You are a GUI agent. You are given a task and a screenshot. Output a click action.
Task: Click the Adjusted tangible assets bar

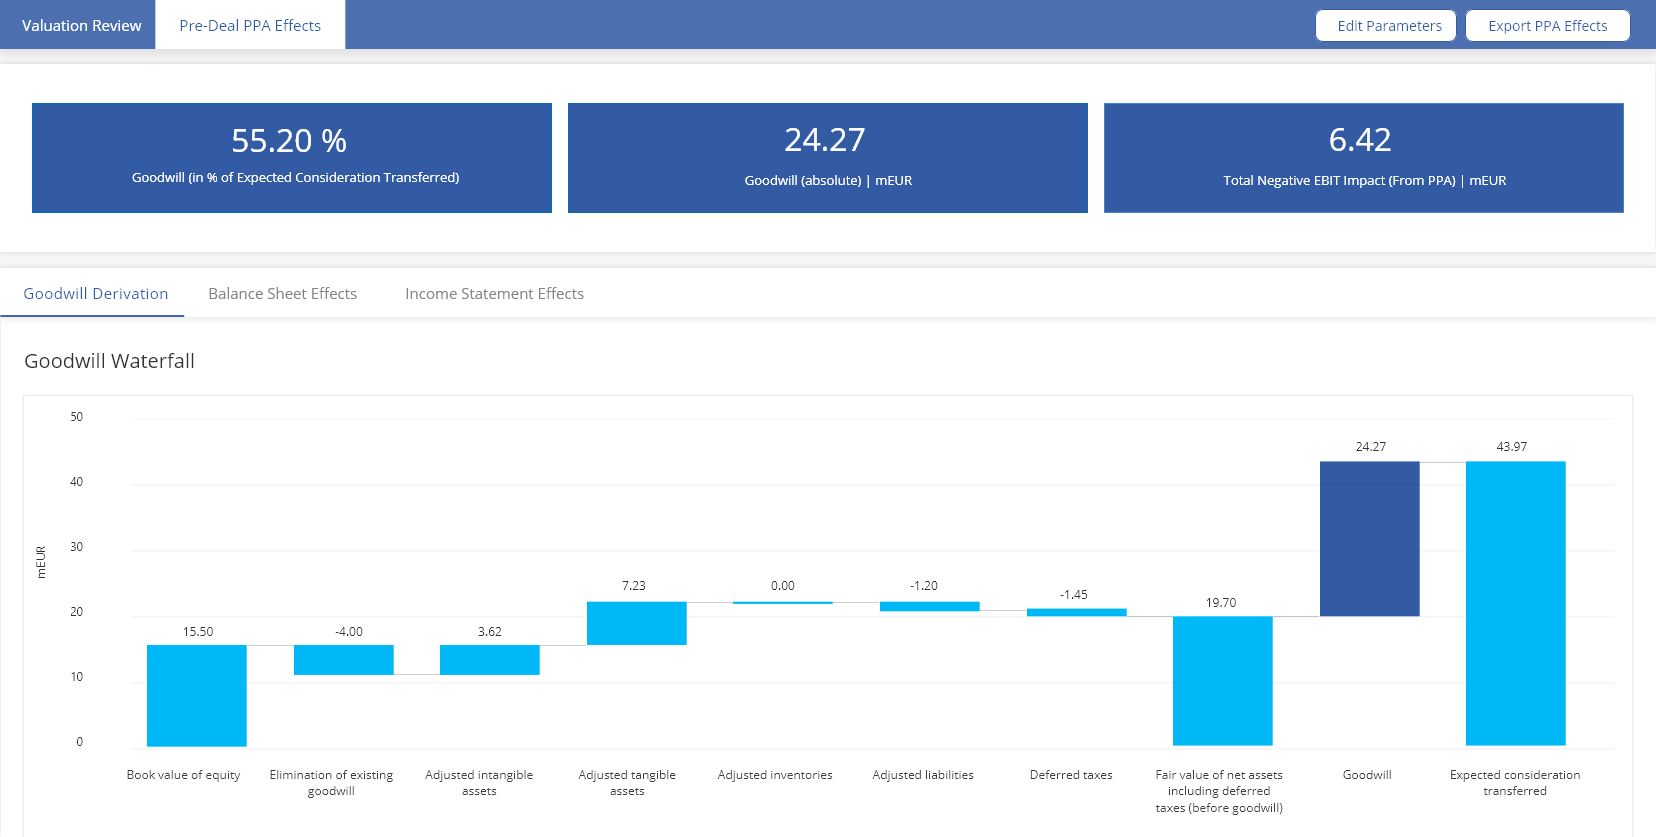636,623
